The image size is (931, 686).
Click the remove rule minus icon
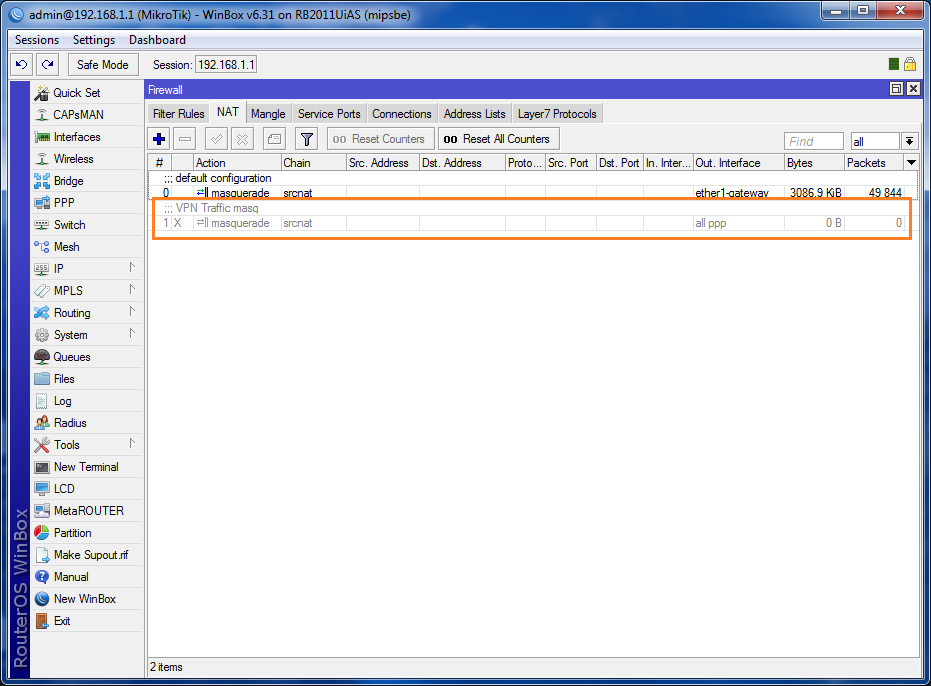pos(185,139)
